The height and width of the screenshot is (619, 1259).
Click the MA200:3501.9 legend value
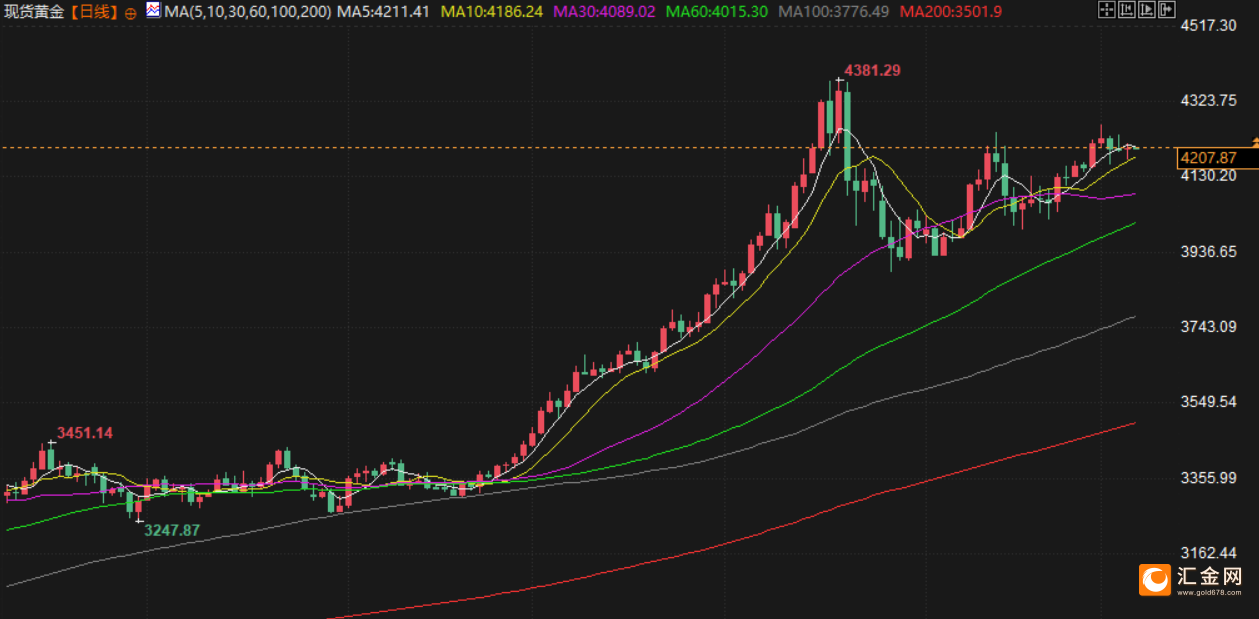pos(951,12)
